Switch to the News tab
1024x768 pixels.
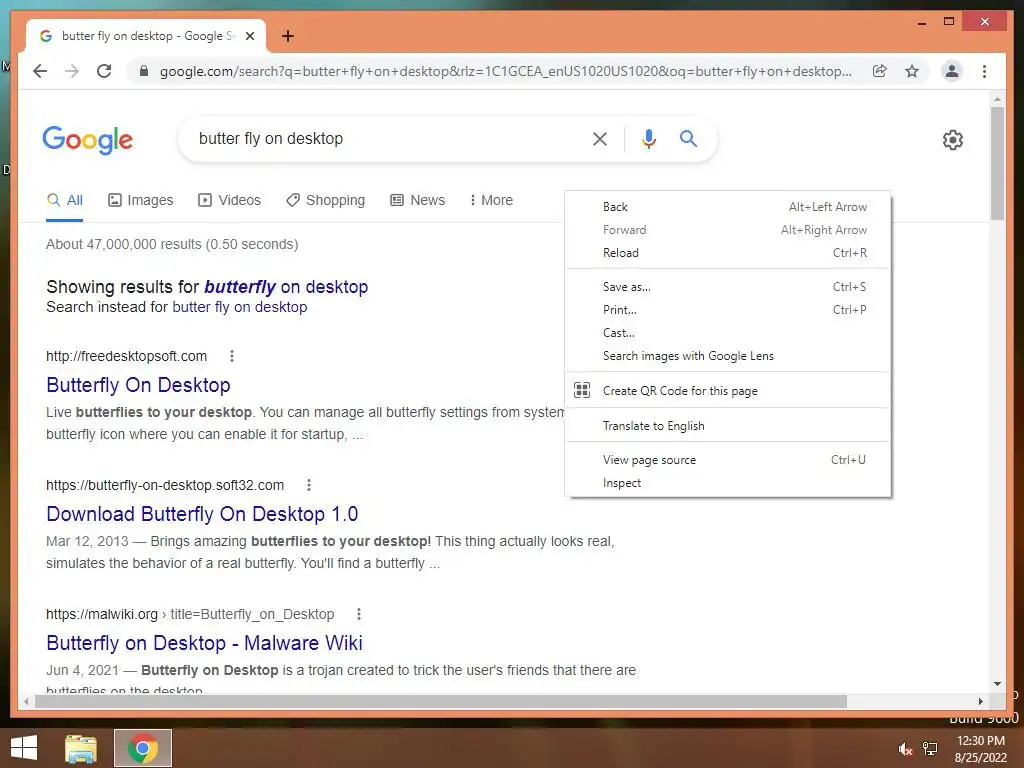click(417, 200)
